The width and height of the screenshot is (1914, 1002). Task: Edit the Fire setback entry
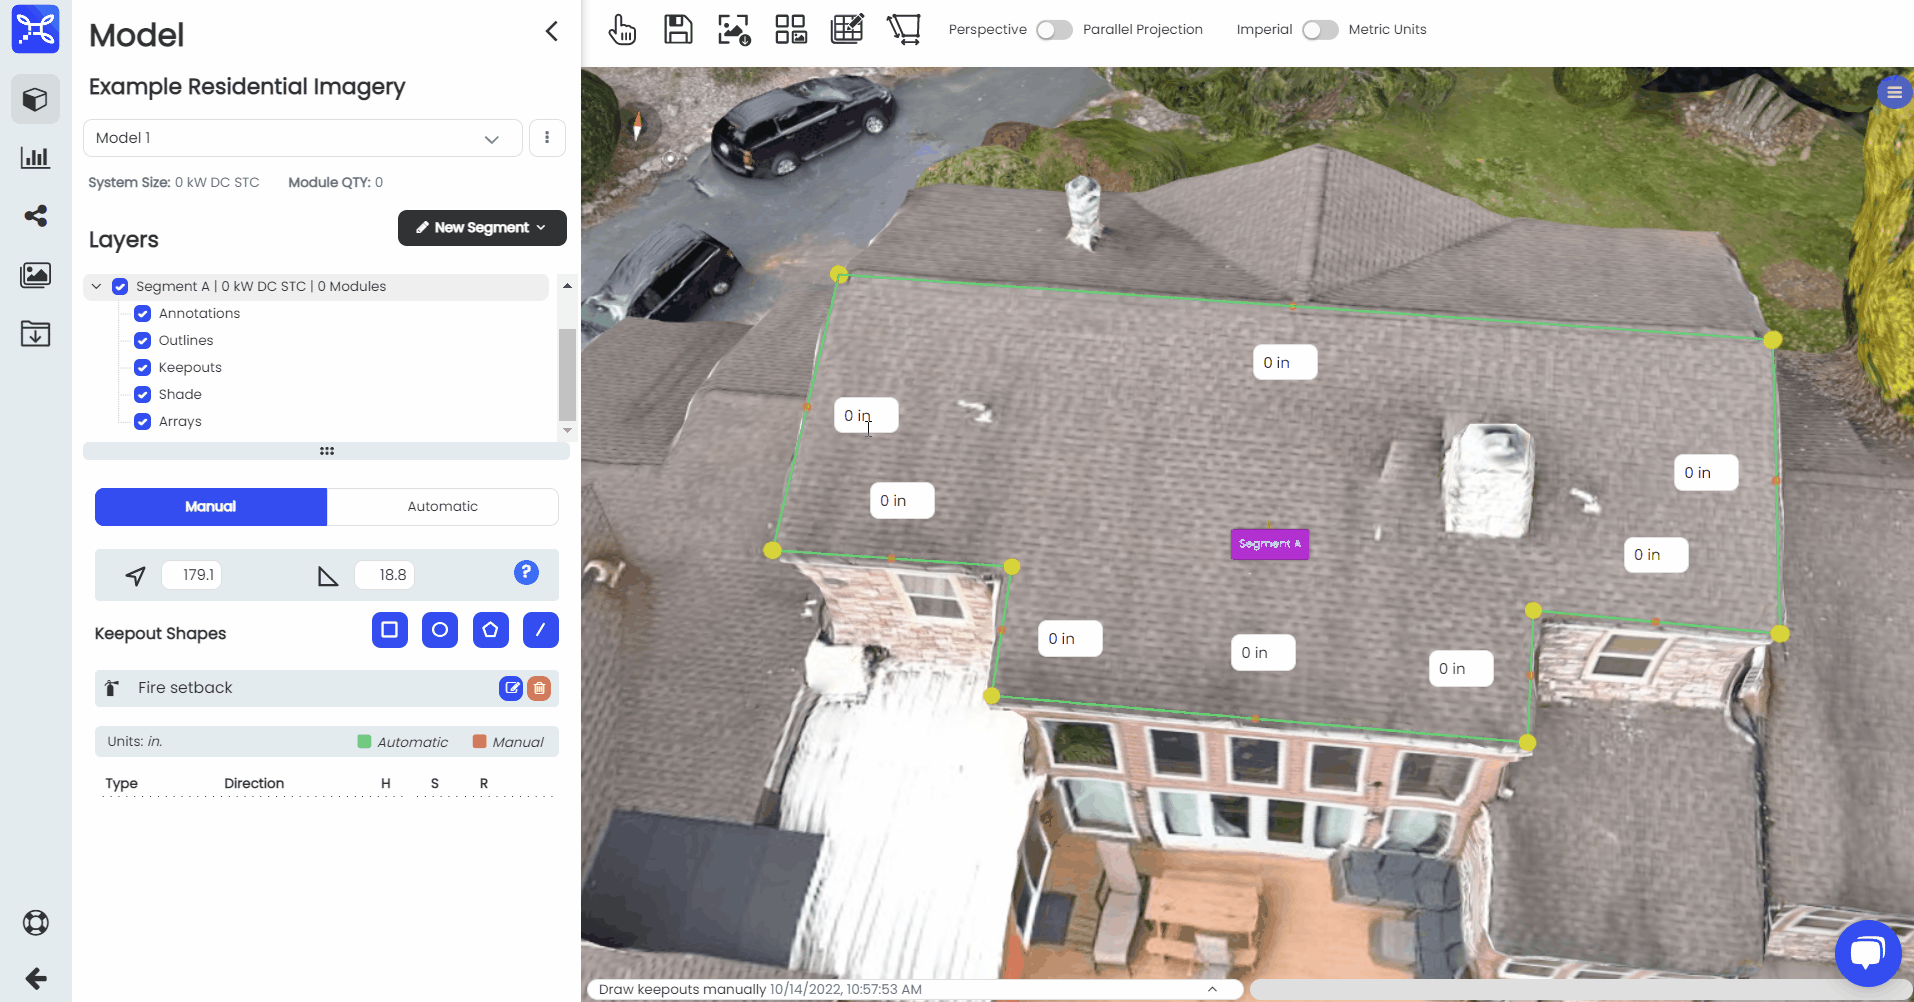click(511, 688)
